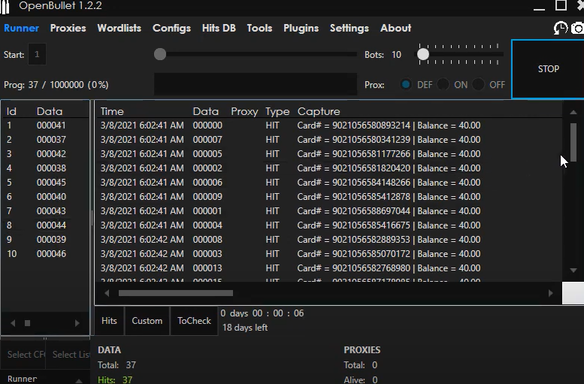Viewport: 584px width, 384px height.
Task: Select bot row 10 with data 000046
Action: click(45, 254)
